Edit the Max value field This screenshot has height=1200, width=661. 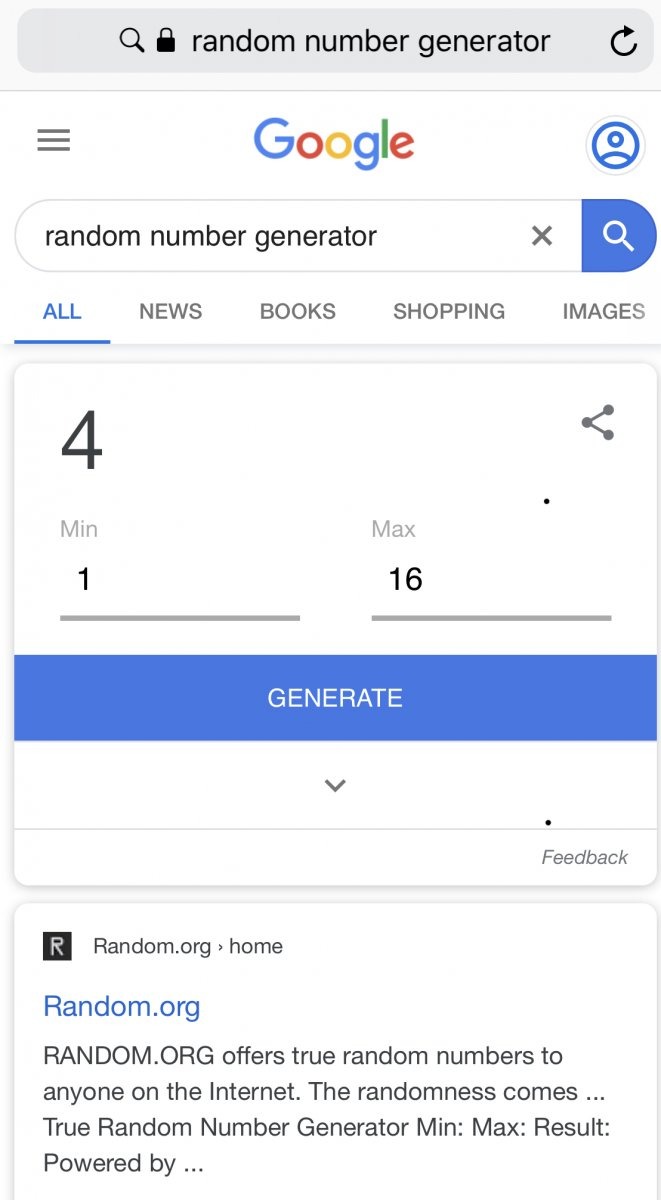point(490,580)
